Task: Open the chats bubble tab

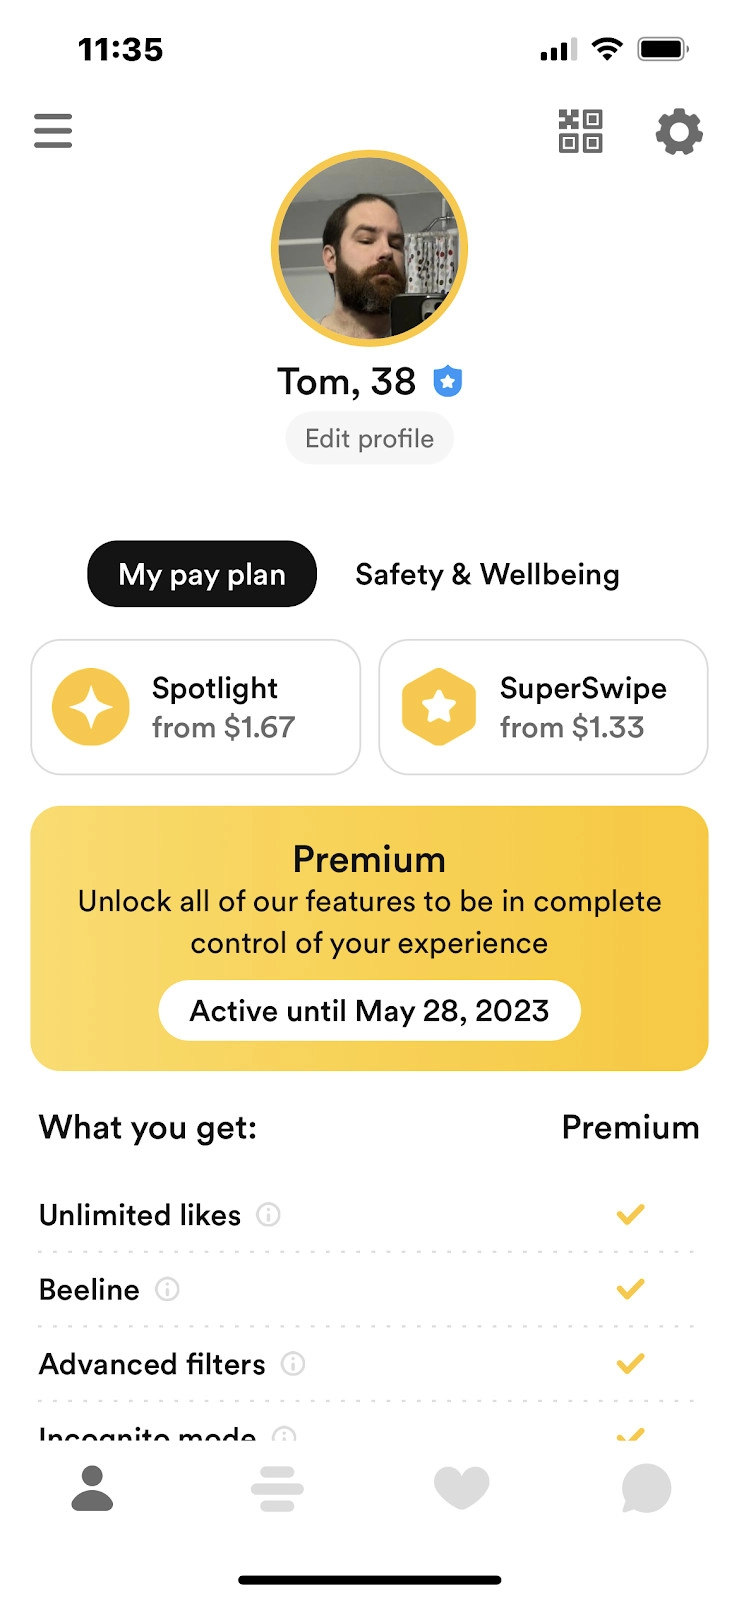Action: pyautogui.click(x=646, y=1488)
